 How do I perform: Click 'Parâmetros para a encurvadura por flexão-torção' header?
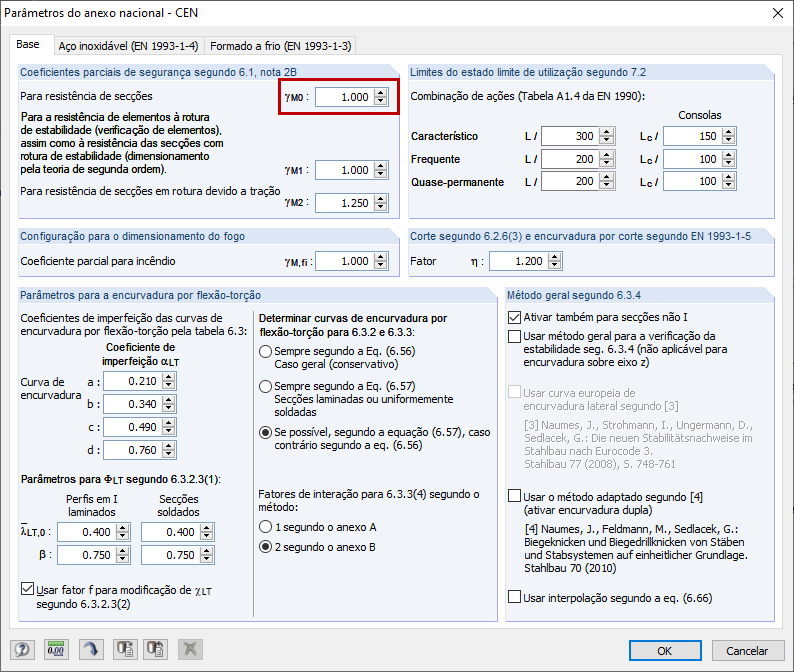(x=140, y=295)
